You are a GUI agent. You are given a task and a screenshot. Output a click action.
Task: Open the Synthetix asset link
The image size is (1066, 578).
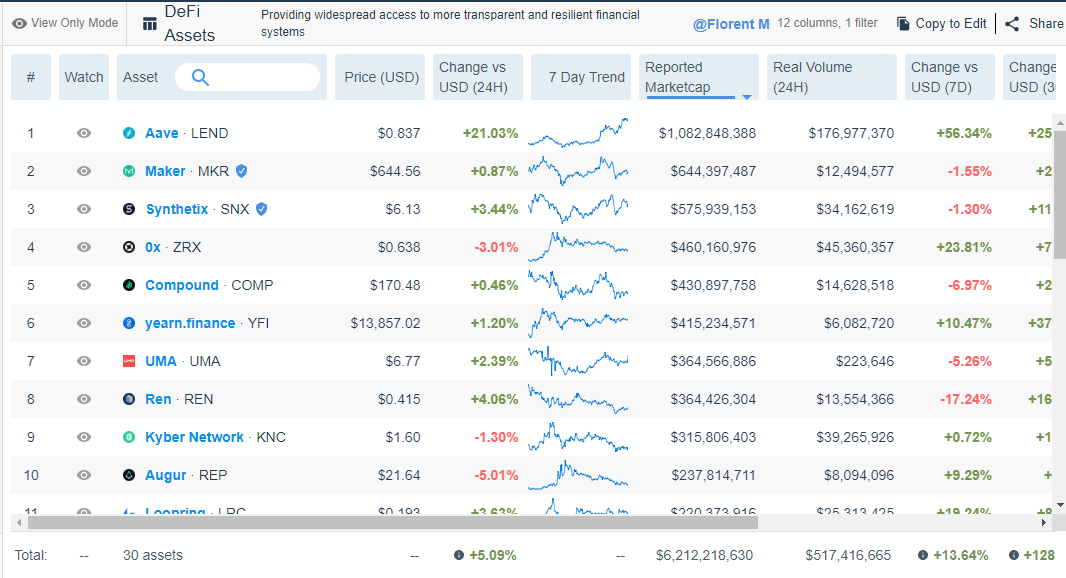pyautogui.click(x=177, y=209)
